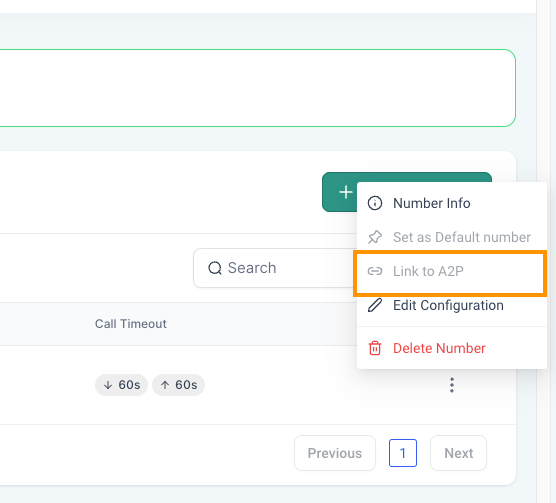Click the incoming 60s timeout badge
Screen dimensions: 556x503
121,385
